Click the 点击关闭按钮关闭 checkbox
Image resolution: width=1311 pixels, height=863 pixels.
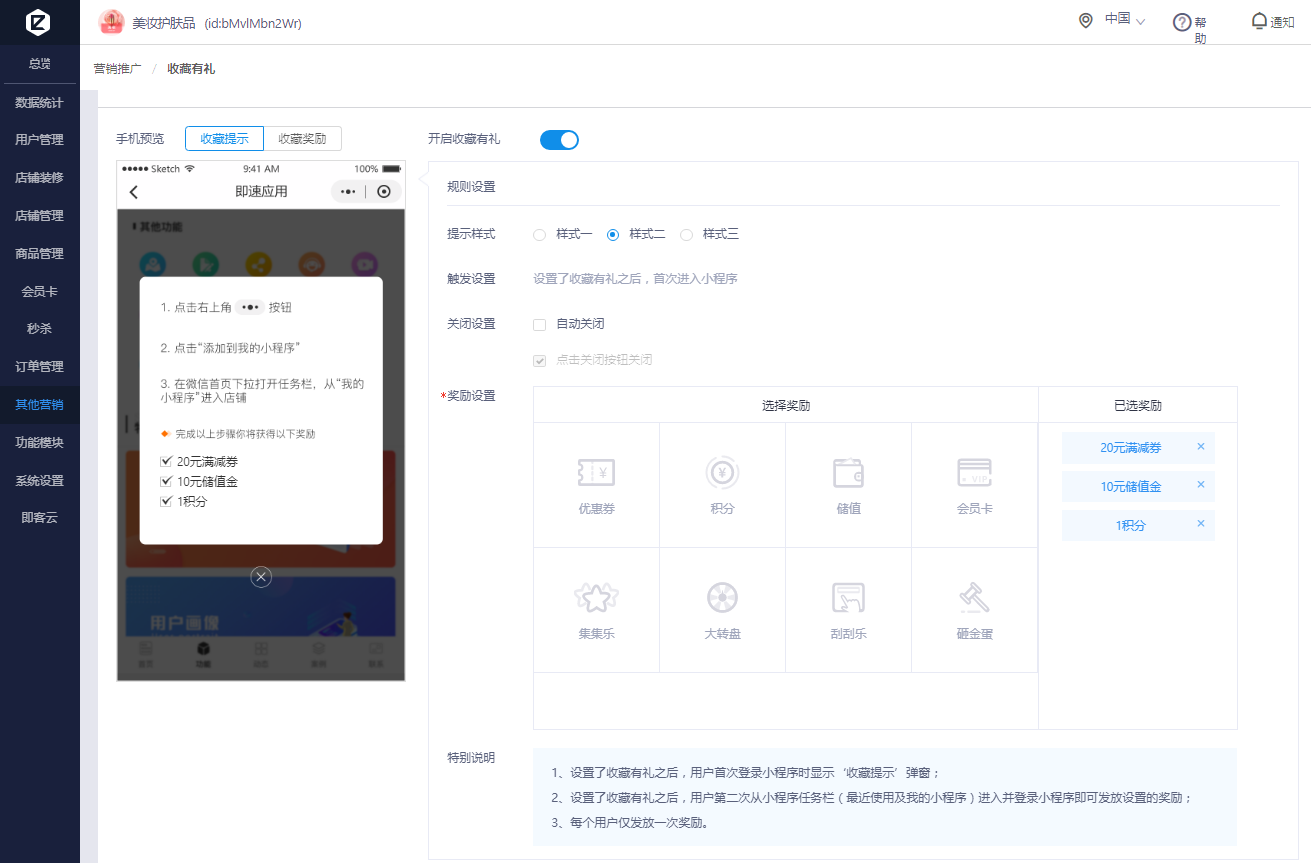tap(539, 360)
